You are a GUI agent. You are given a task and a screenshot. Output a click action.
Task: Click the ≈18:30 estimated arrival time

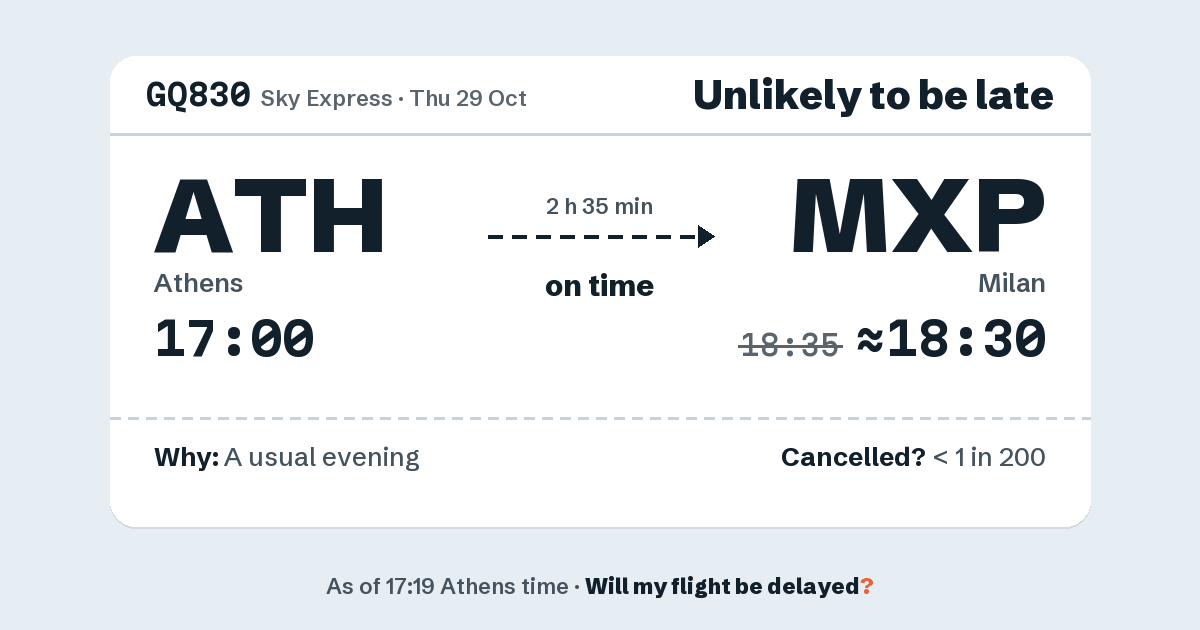tap(952, 338)
